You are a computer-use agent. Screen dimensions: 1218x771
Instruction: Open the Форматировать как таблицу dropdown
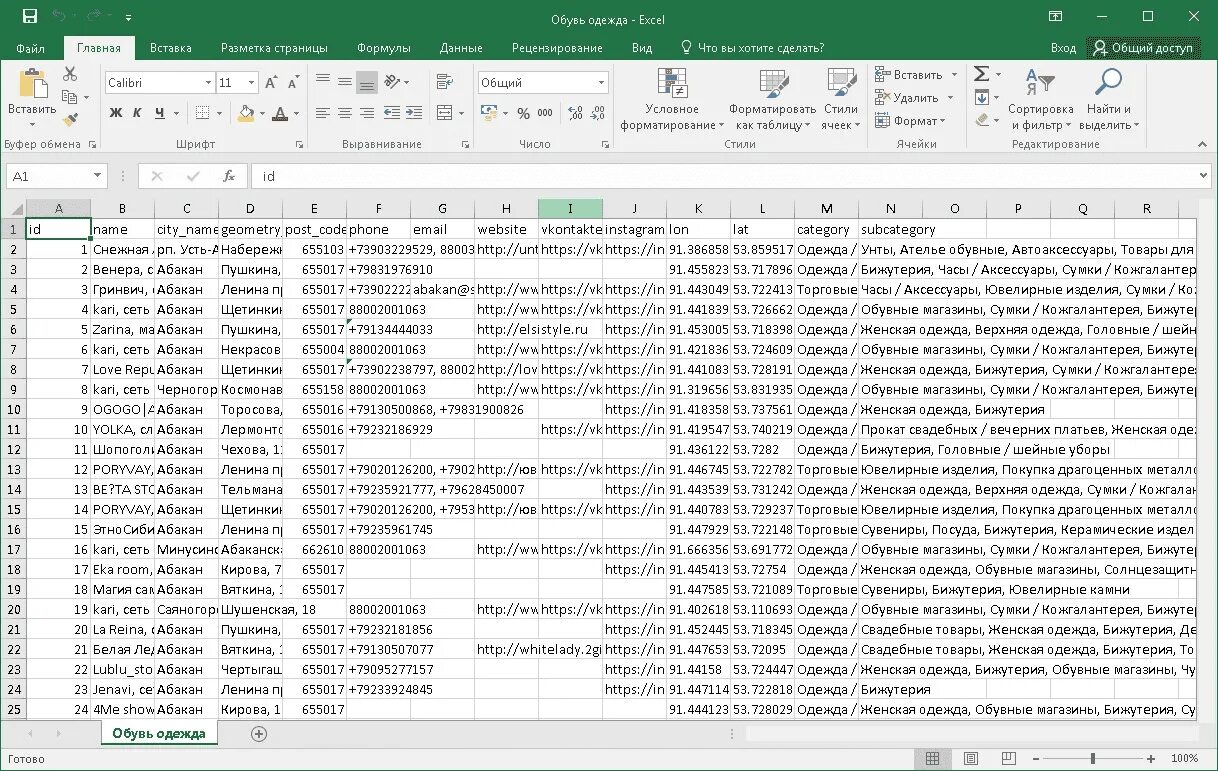point(772,100)
